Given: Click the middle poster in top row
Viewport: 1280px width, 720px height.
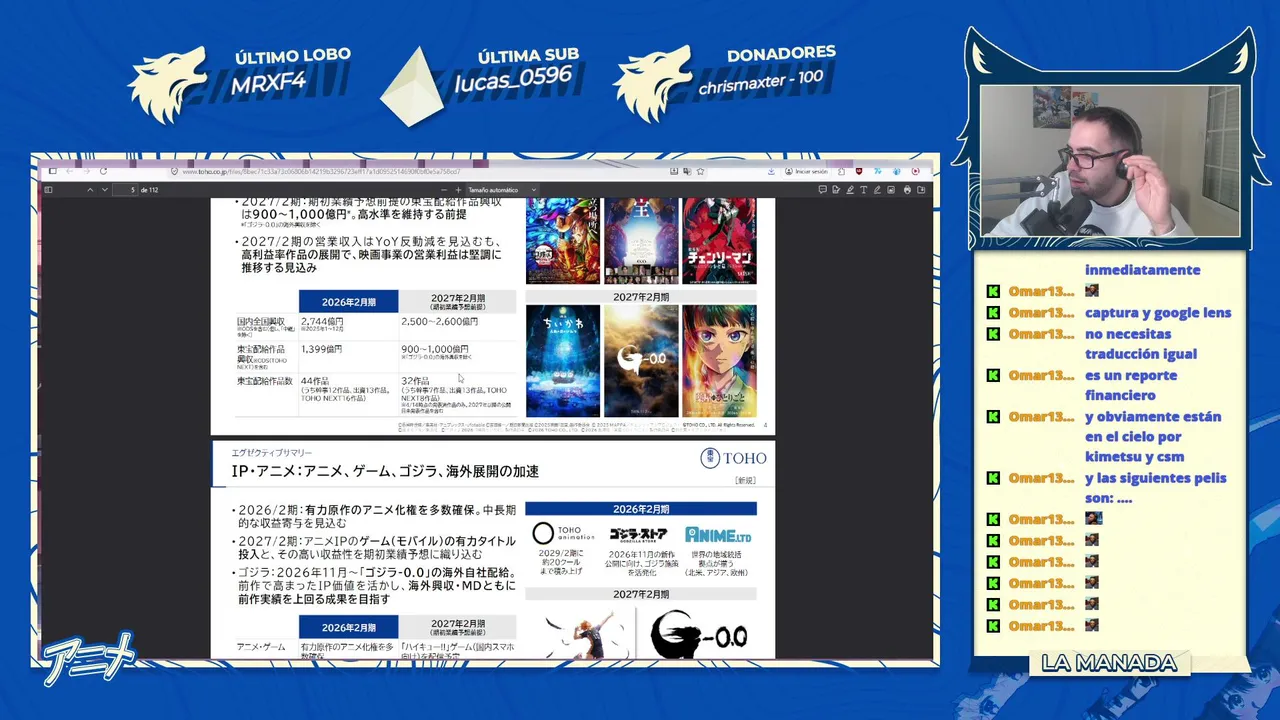Looking at the screenshot, I should click(641, 241).
